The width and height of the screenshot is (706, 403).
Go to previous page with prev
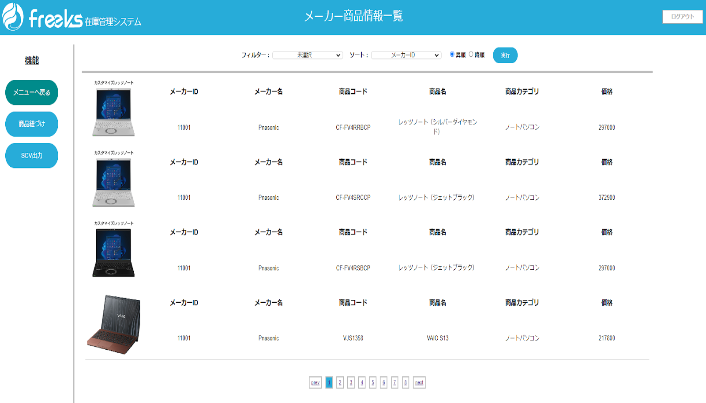tap(315, 383)
